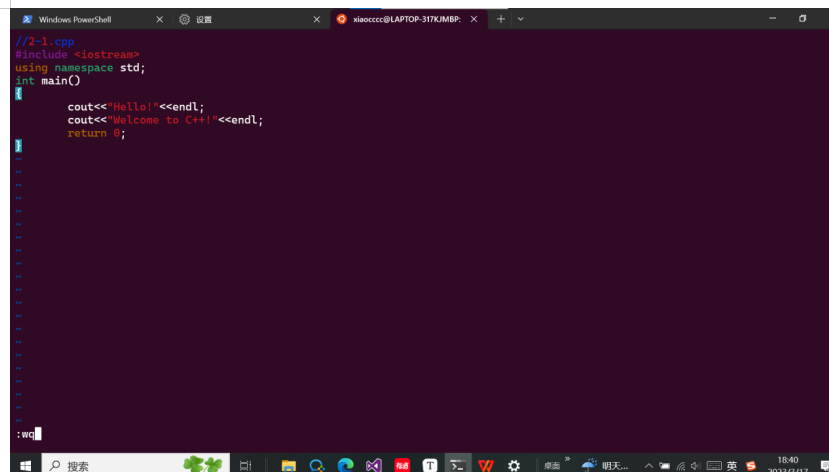Click the highlighted closing brace
829x472 pixels.
click(19, 146)
